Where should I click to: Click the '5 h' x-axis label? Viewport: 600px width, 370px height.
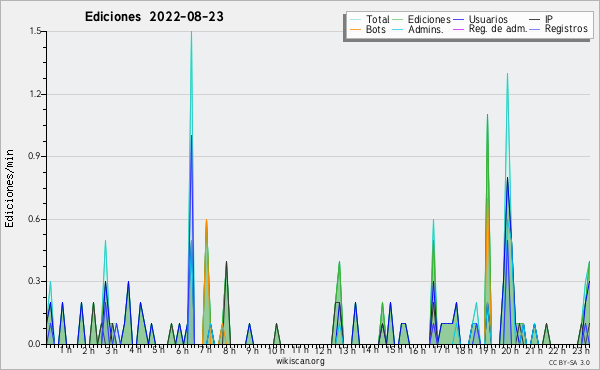click(158, 350)
